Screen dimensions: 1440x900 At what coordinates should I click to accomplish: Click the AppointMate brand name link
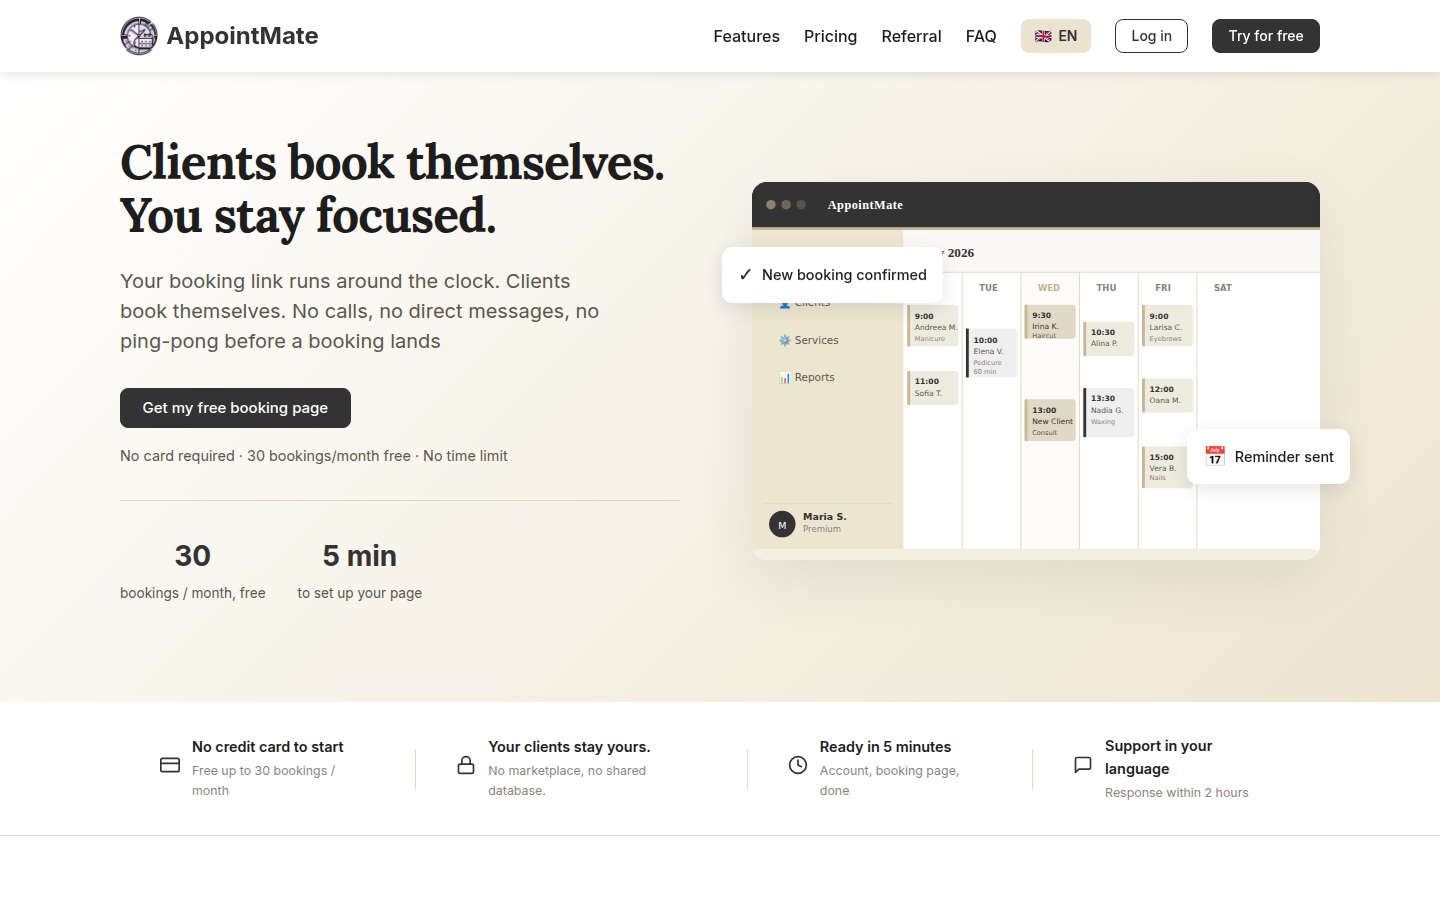pos(242,36)
